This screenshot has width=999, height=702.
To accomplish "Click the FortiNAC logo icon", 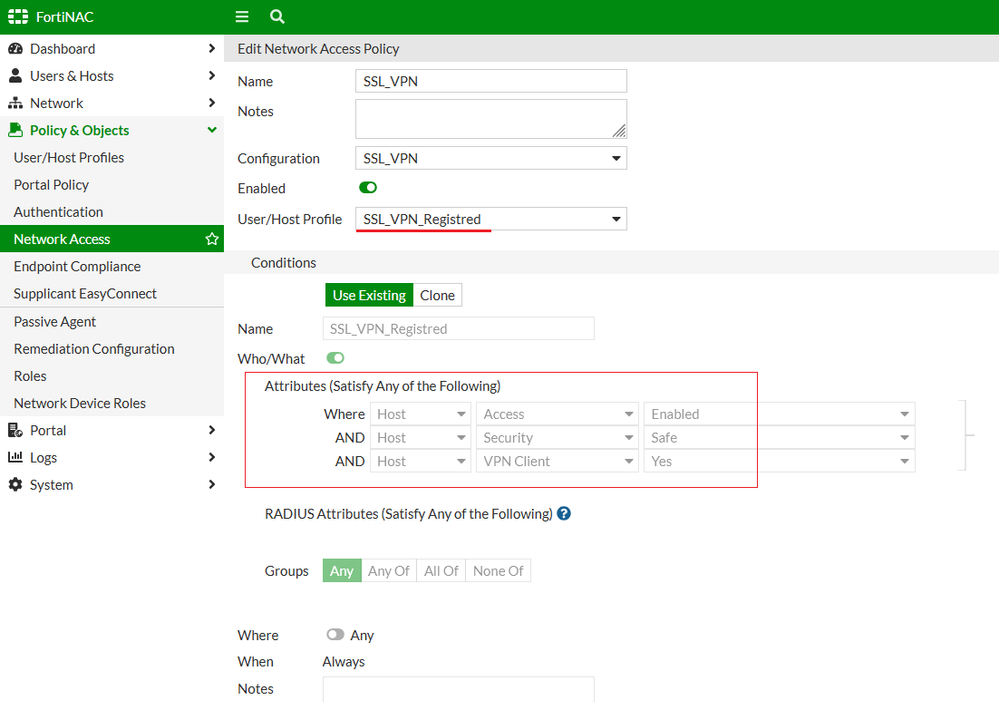I will [18, 17].
